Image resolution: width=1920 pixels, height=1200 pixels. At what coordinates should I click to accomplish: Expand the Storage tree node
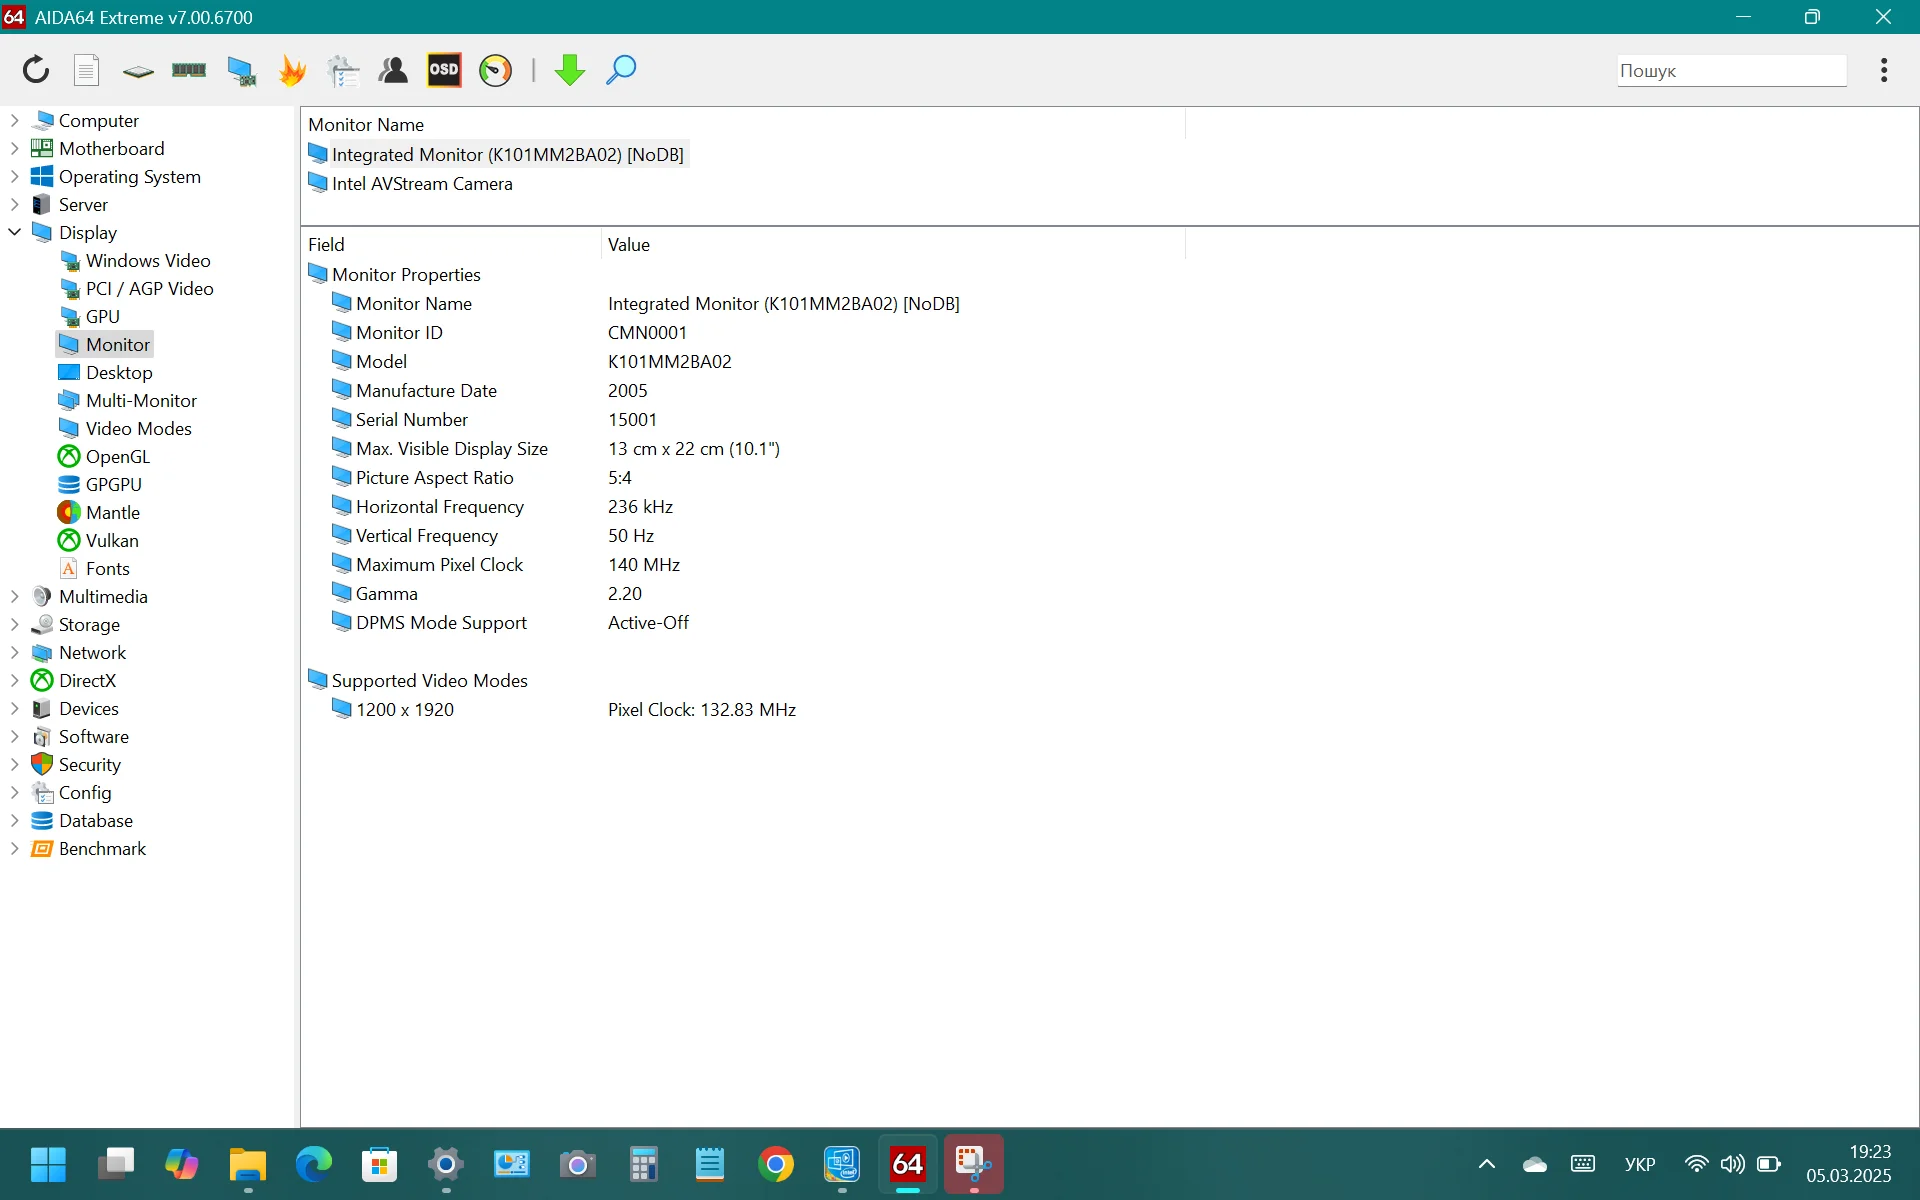(15, 624)
